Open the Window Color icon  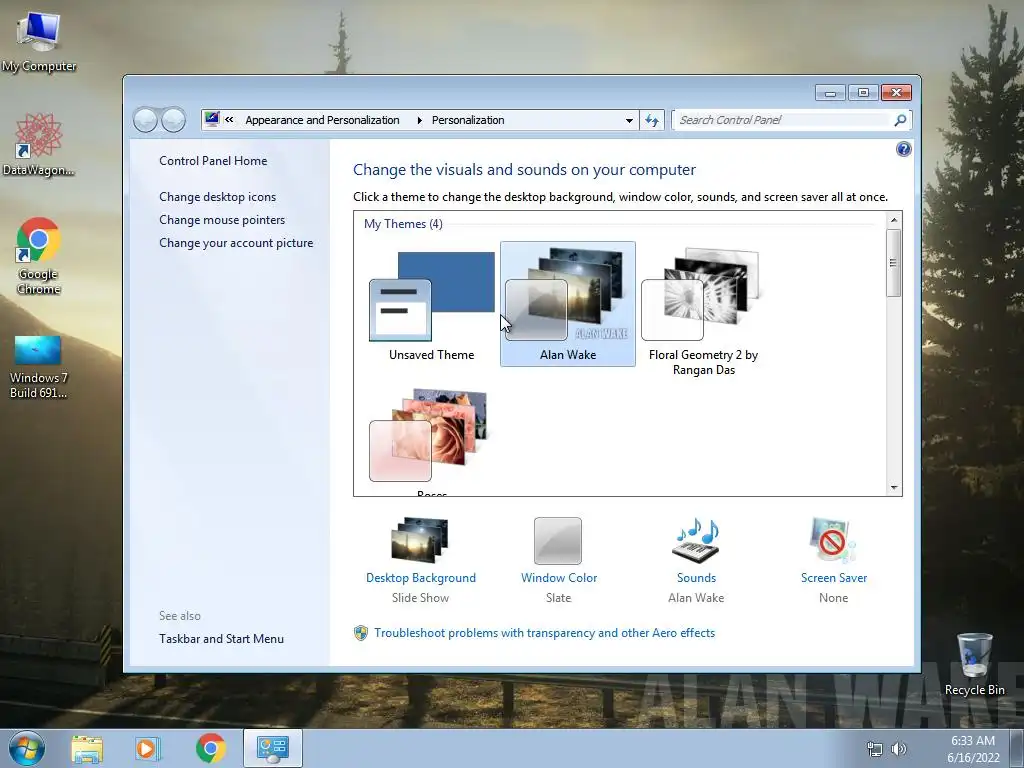click(558, 541)
